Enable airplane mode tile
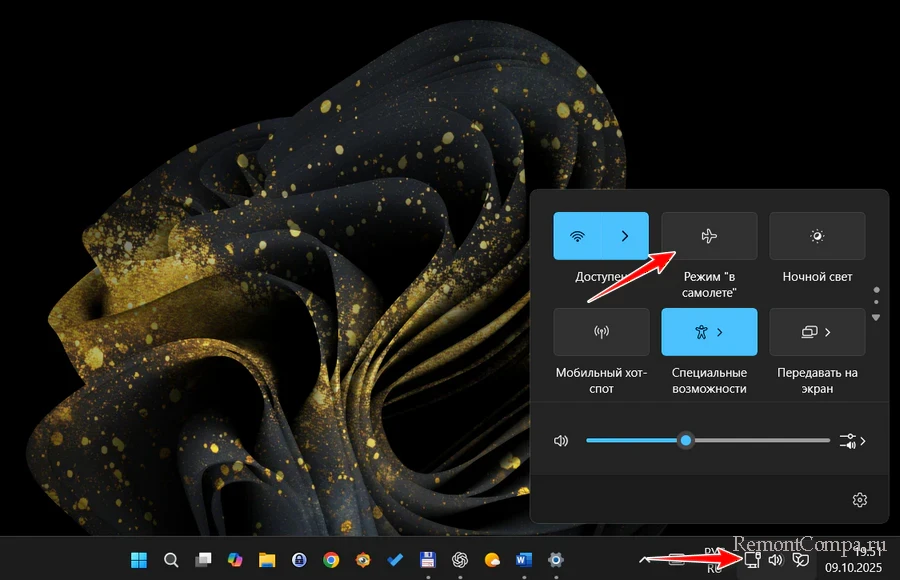The height and width of the screenshot is (580, 900). (x=709, y=237)
